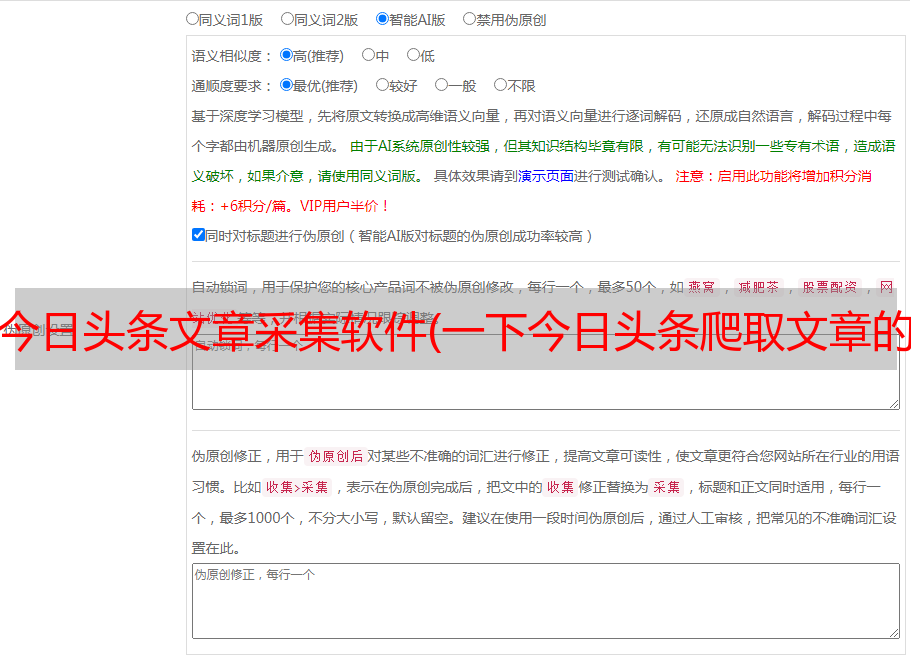Choose the 同义词2版 radio option
Image resolution: width=911 pixels, height=658 pixels.
point(287,19)
